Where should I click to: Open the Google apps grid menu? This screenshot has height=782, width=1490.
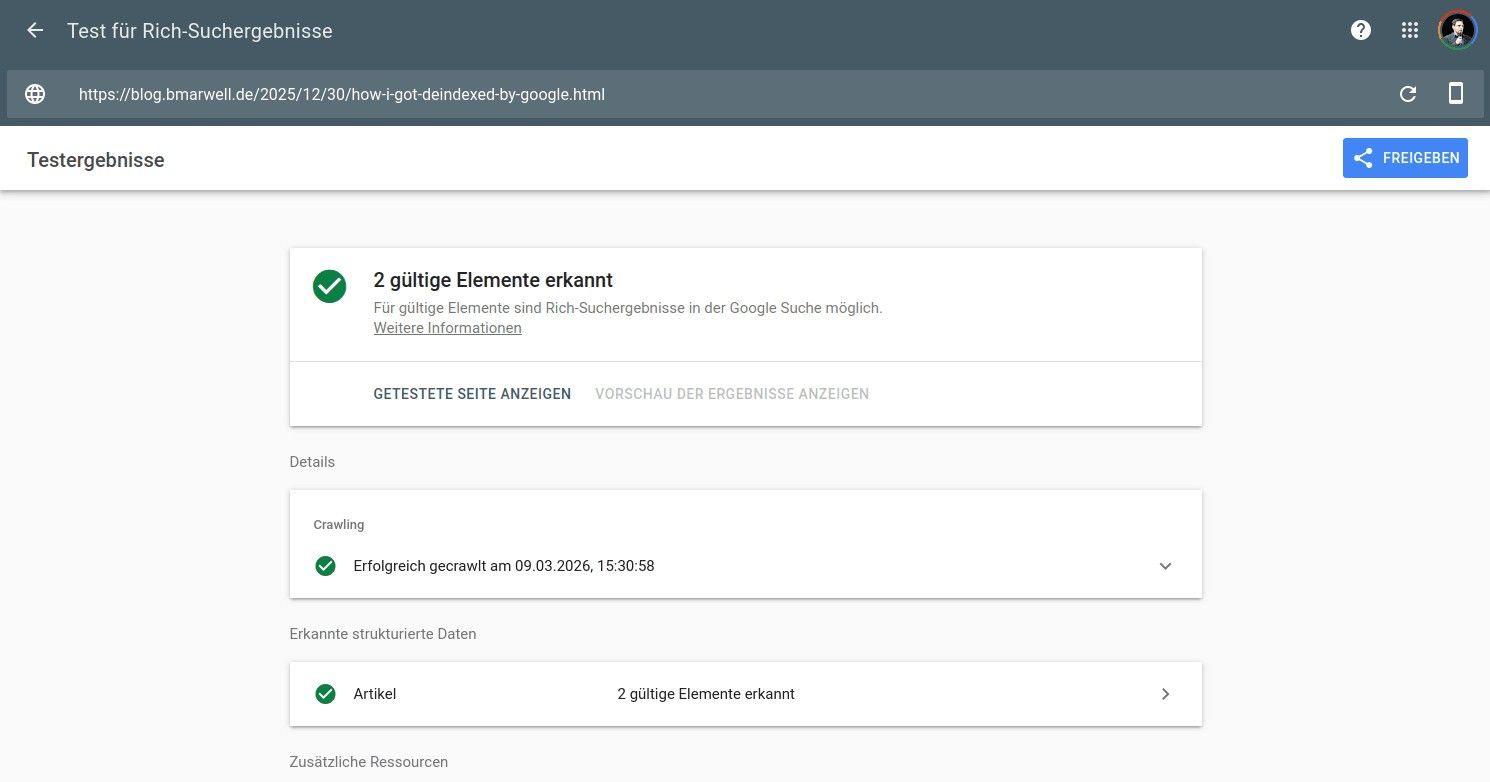1410,30
